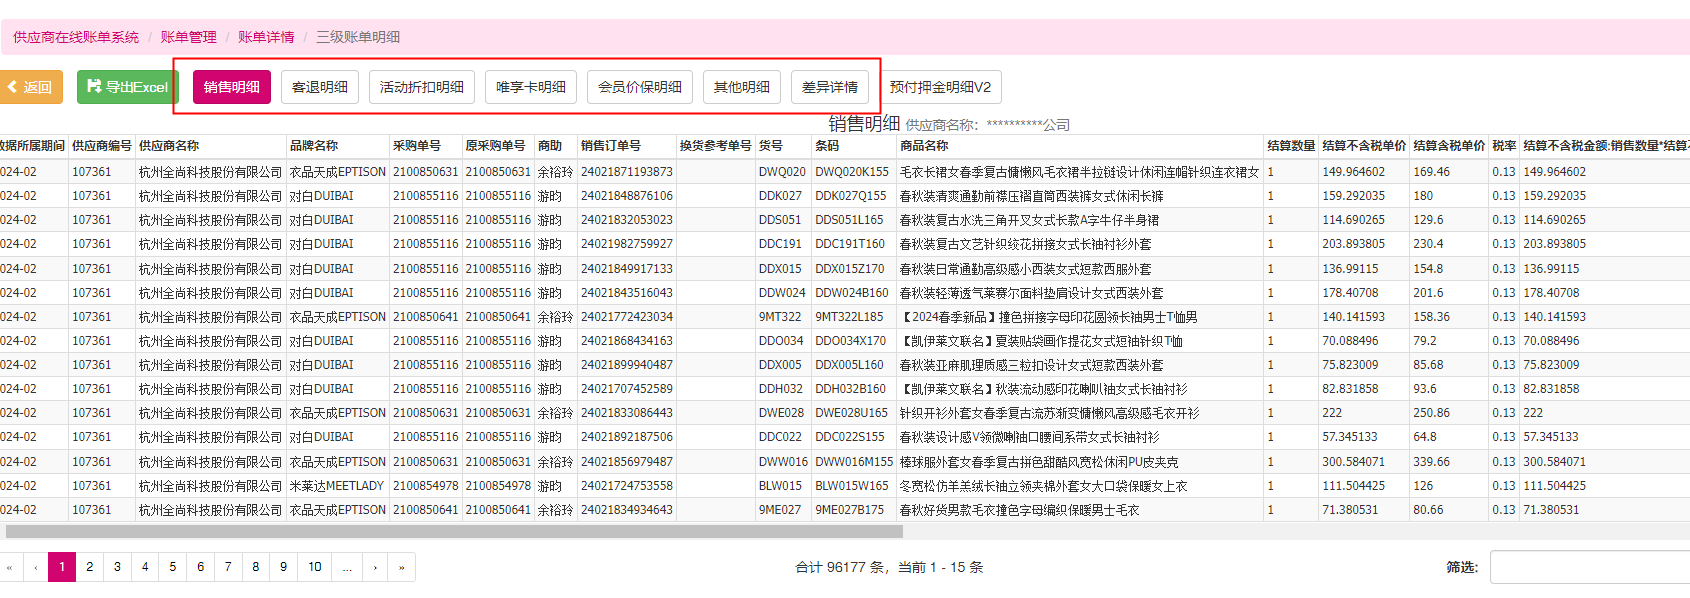Go to 供应商在线账单系统 breadcrumb link
The image size is (1690, 598).
[x=76, y=37]
